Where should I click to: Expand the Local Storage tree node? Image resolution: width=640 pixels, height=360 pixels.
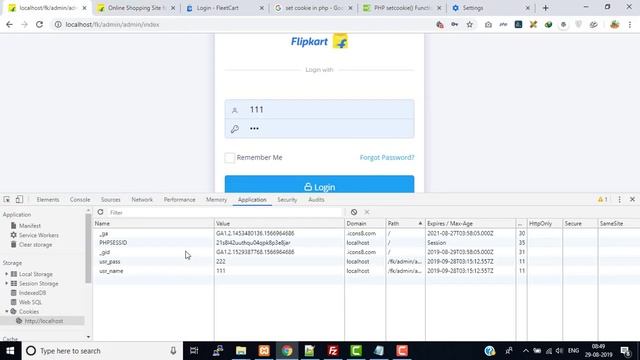click(x=6, y=274)
